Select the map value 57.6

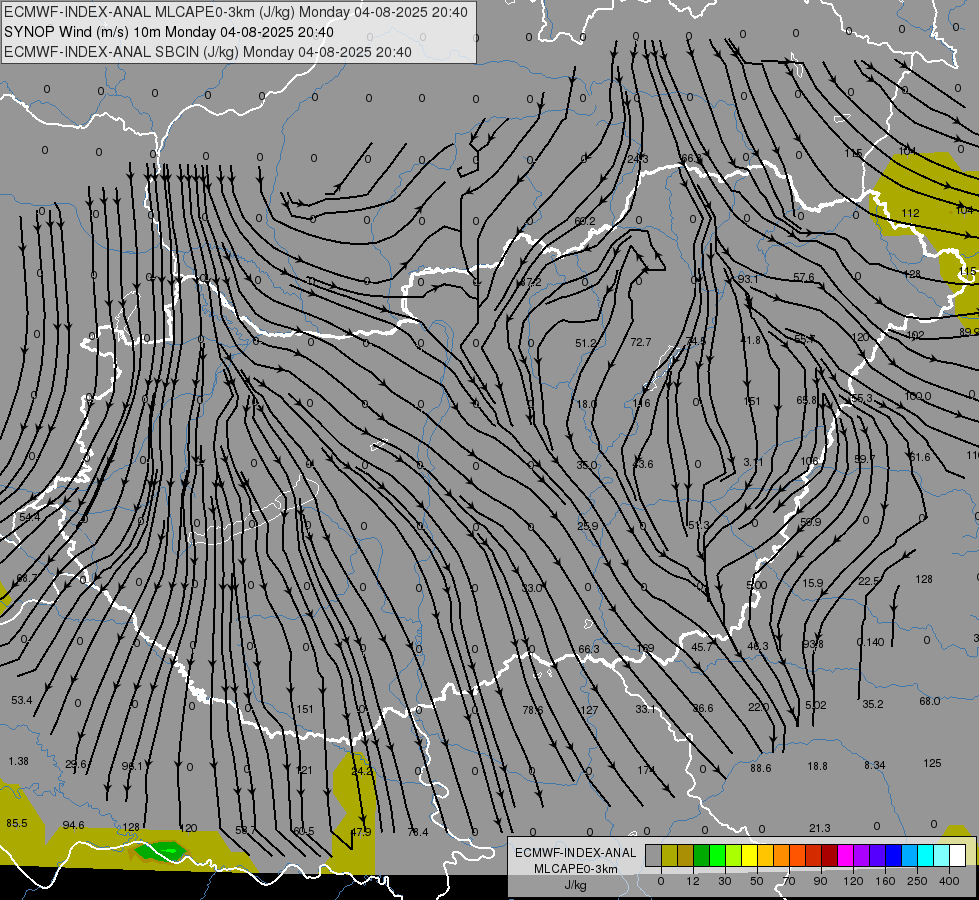click(804, 277)
